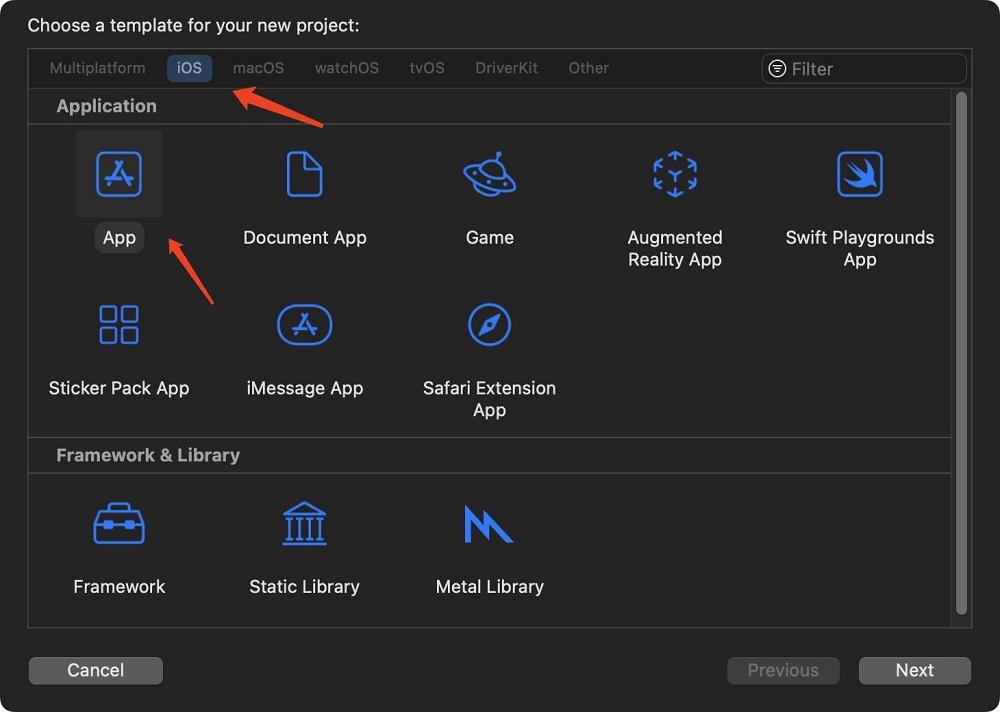Click the "Swift Playgrounds App" label
The width and height of the screenshot is (1000, 712).
860,248
